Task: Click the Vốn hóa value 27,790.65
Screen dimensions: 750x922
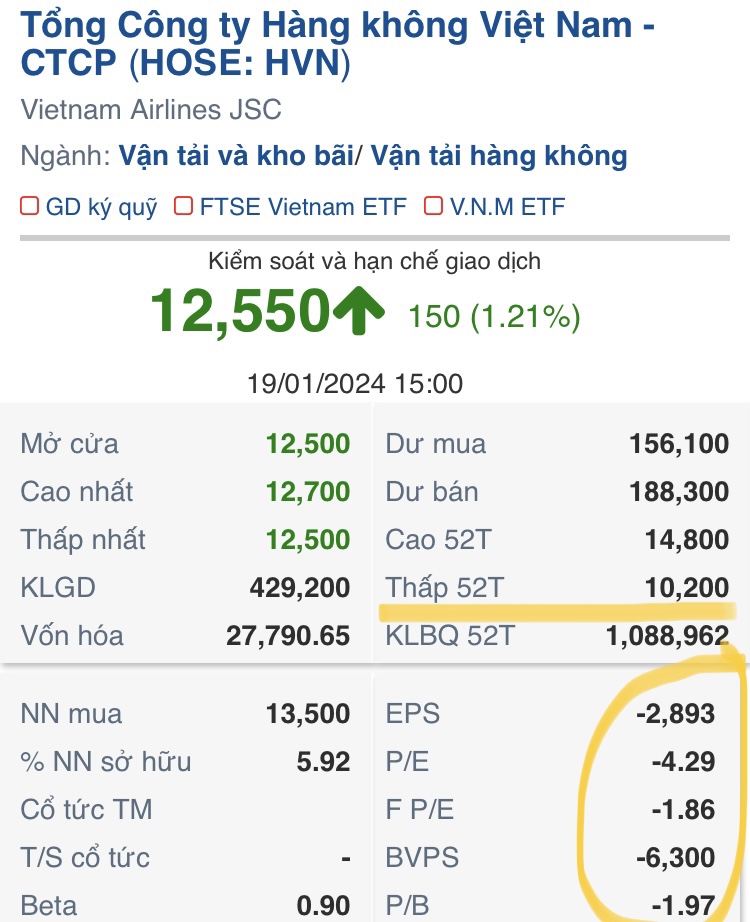Action: pos(287,635)
